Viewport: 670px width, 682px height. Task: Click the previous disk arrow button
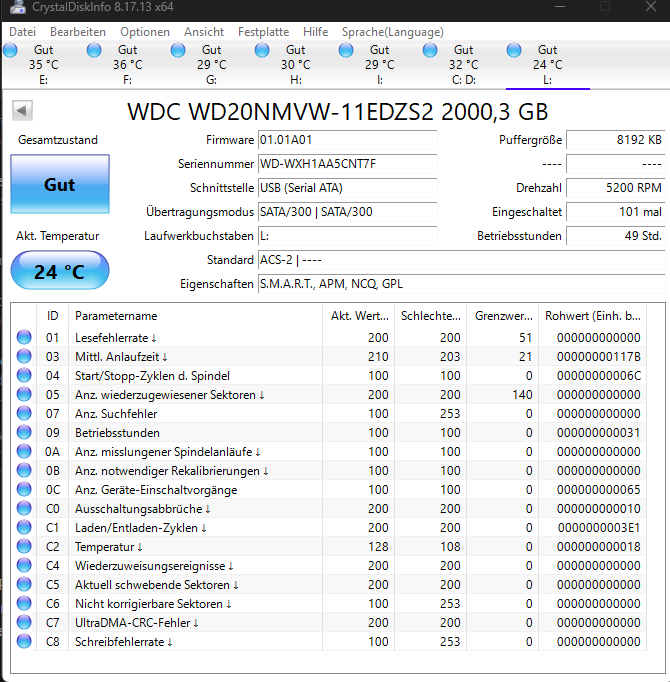(x=22, y=110)
